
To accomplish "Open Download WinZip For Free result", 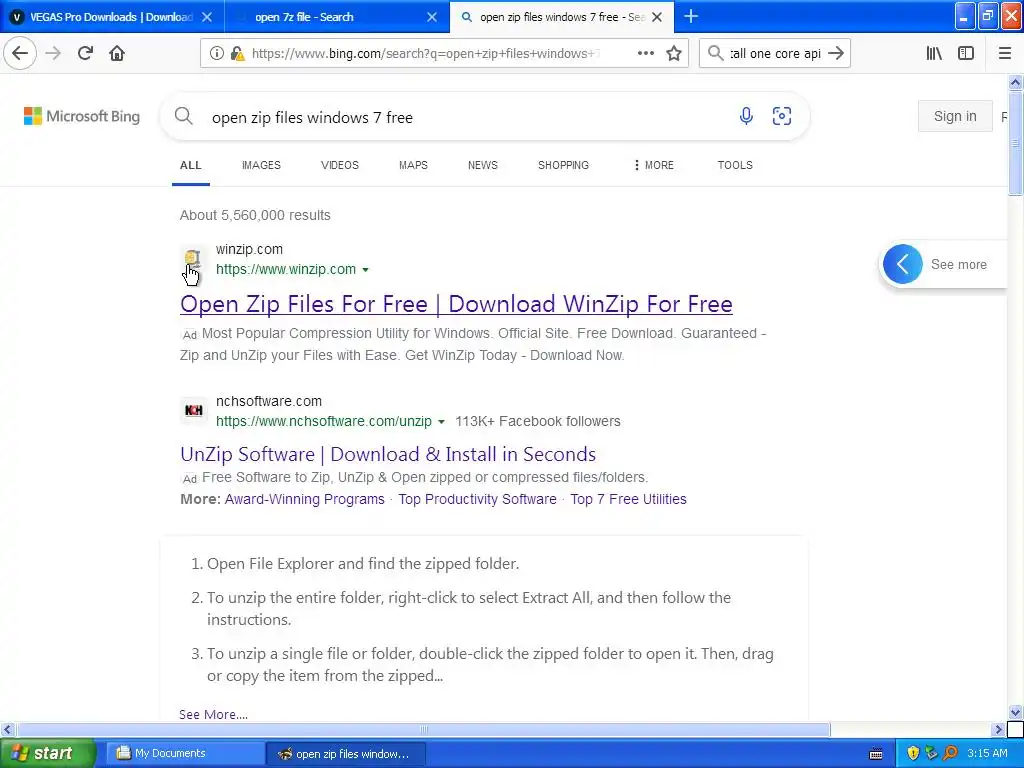I will click(456, 304).
